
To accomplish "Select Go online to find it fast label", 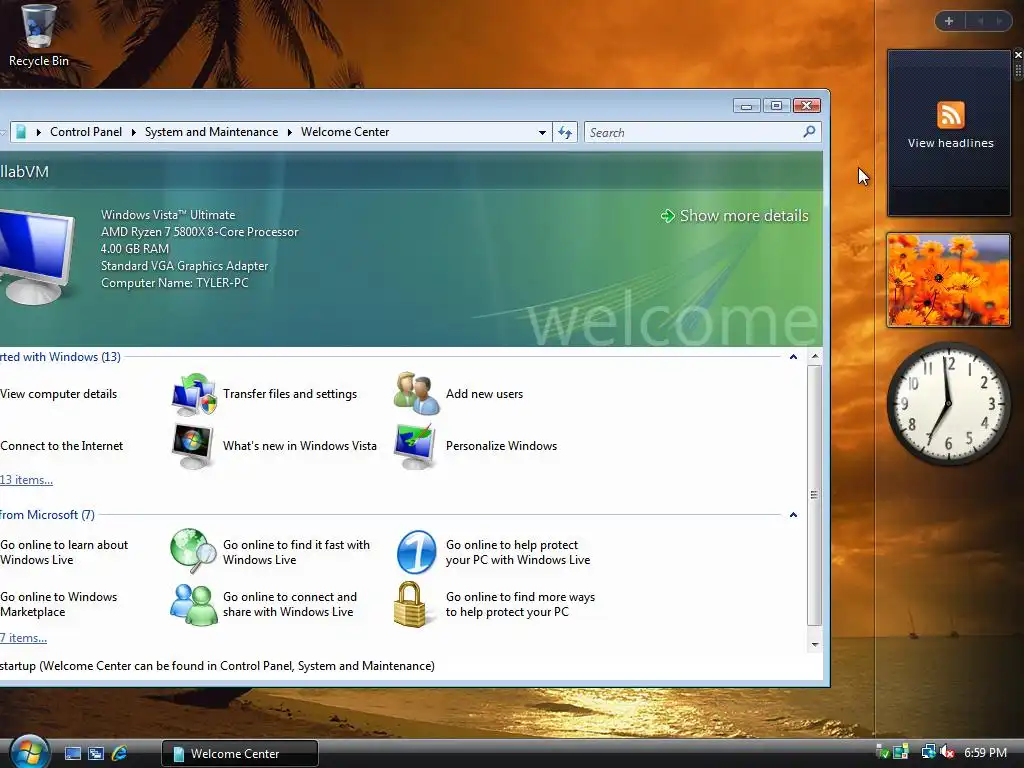I will coord(296,552).
